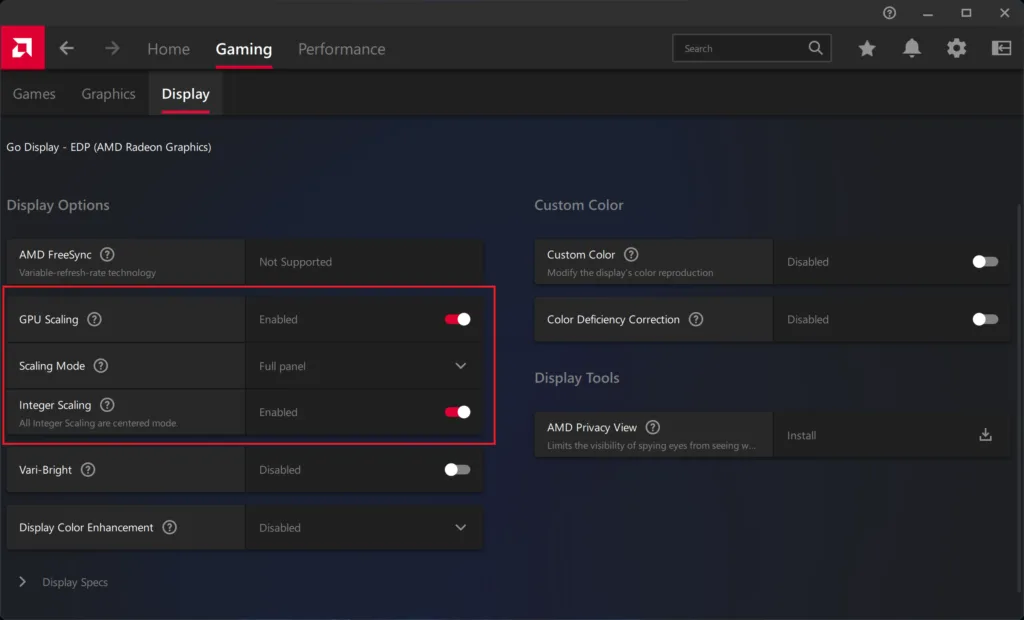
Task: Enable the Vari-Bright toggle
Action: [x=457, y=469]
